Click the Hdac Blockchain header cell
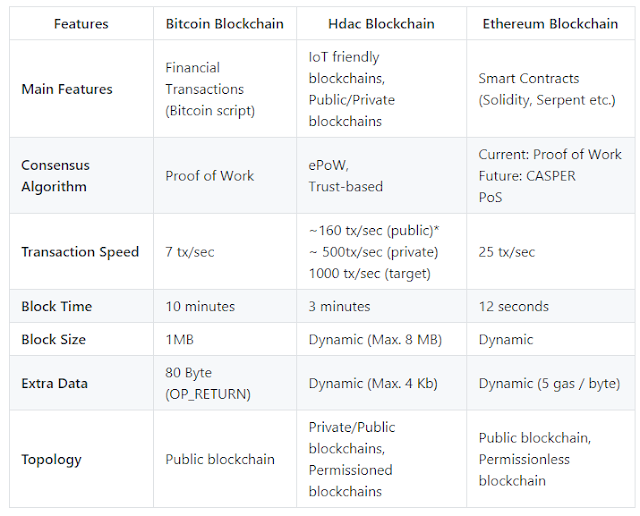The width and height of the screenshot is (640, 516). 381,24
